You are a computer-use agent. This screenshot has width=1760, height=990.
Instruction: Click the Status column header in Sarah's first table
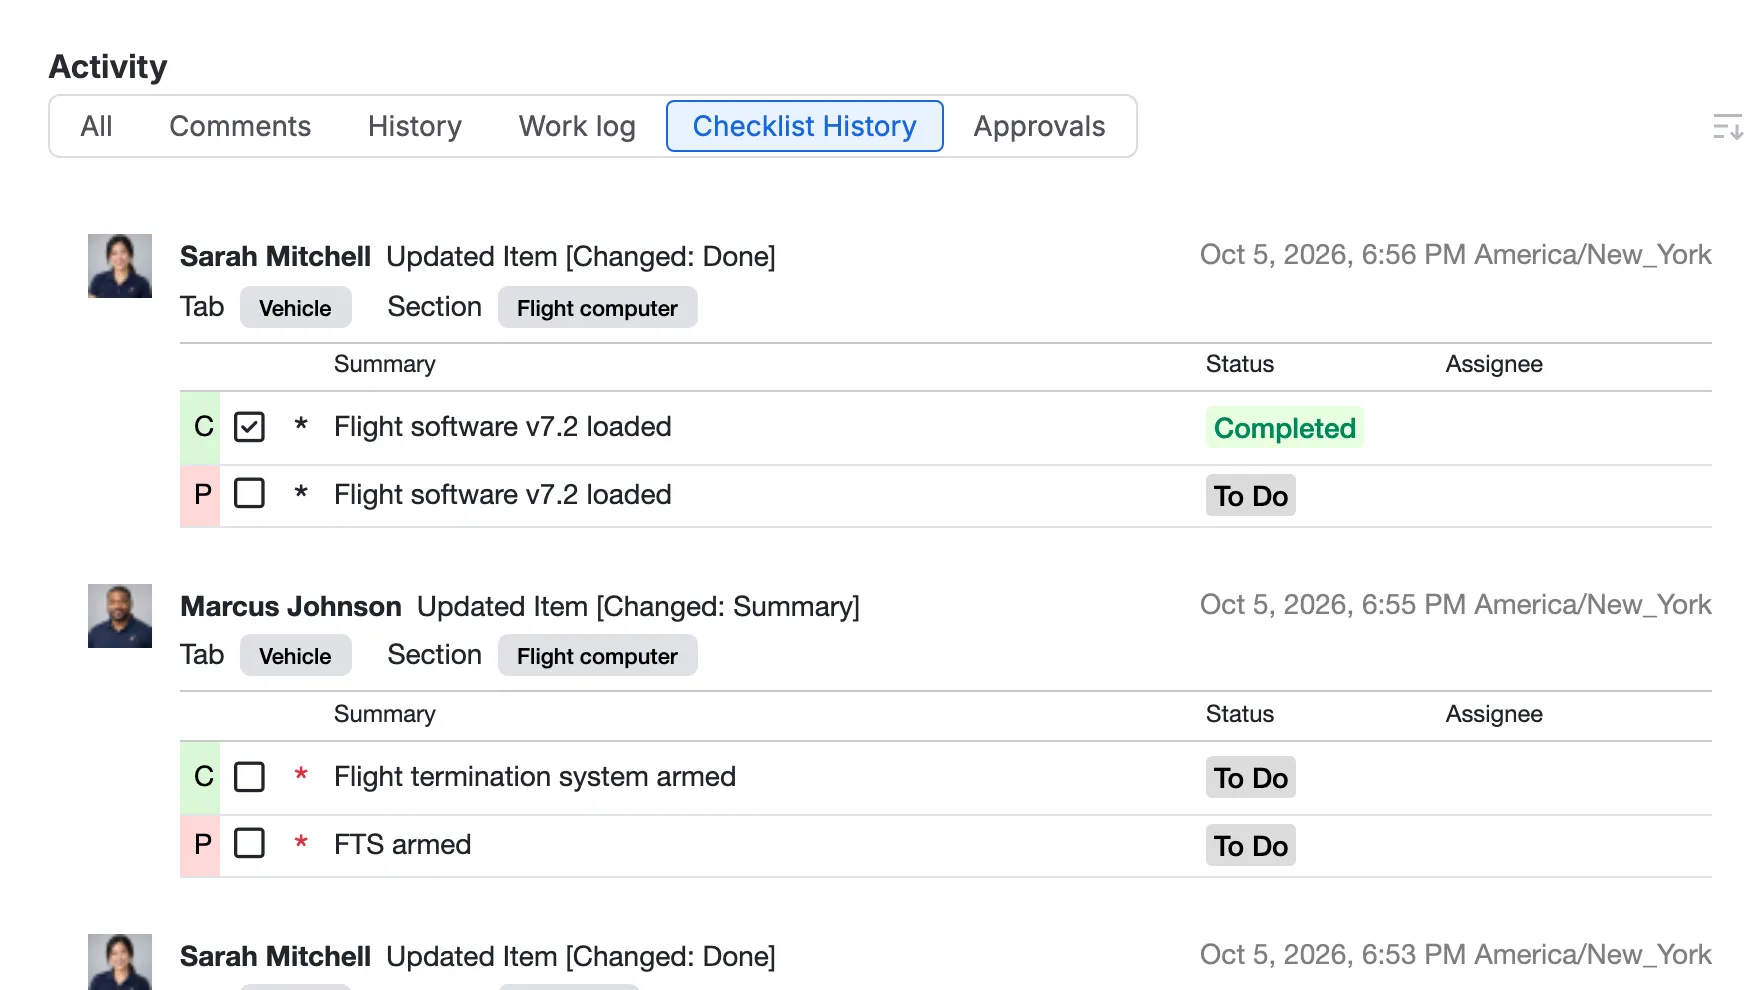[x=1240, y=364]
